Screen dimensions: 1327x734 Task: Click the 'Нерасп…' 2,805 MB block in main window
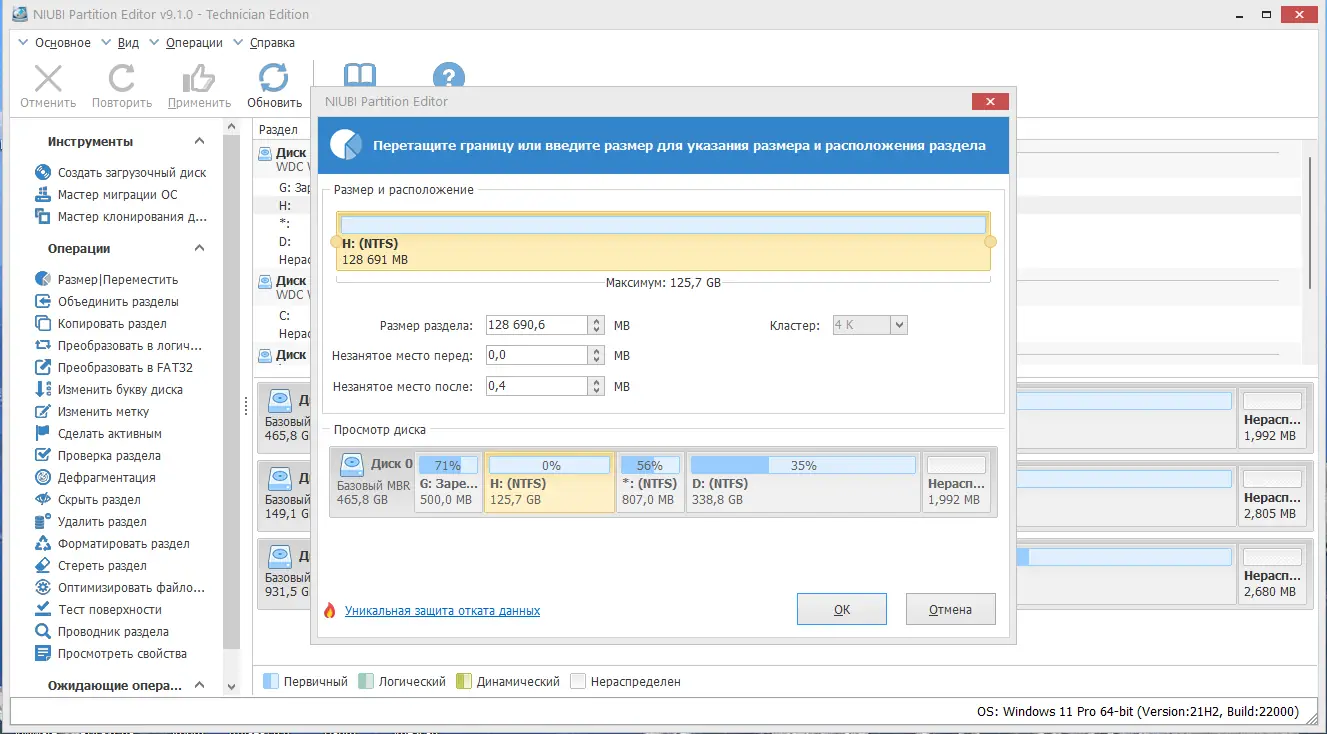tap(1272, 498)
